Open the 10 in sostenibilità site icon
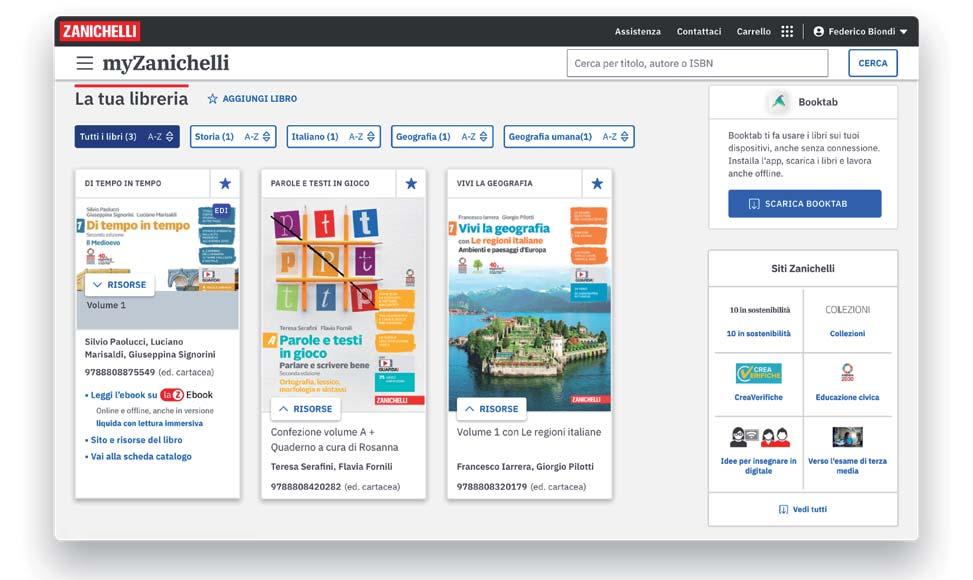973x580 pixels. [760, 310]
